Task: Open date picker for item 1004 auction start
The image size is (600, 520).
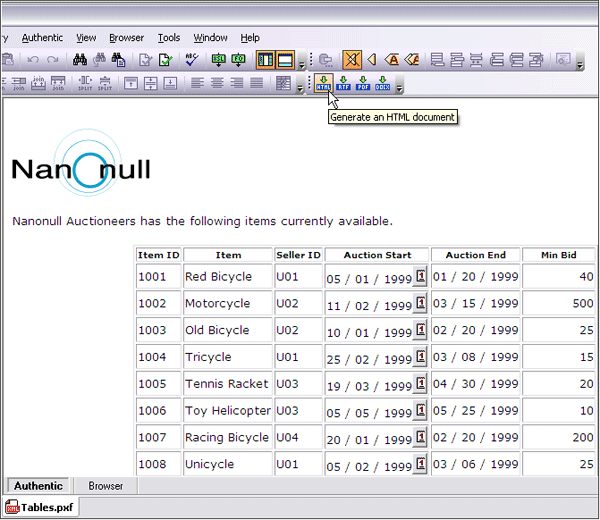Action: [x=420, y=357]
